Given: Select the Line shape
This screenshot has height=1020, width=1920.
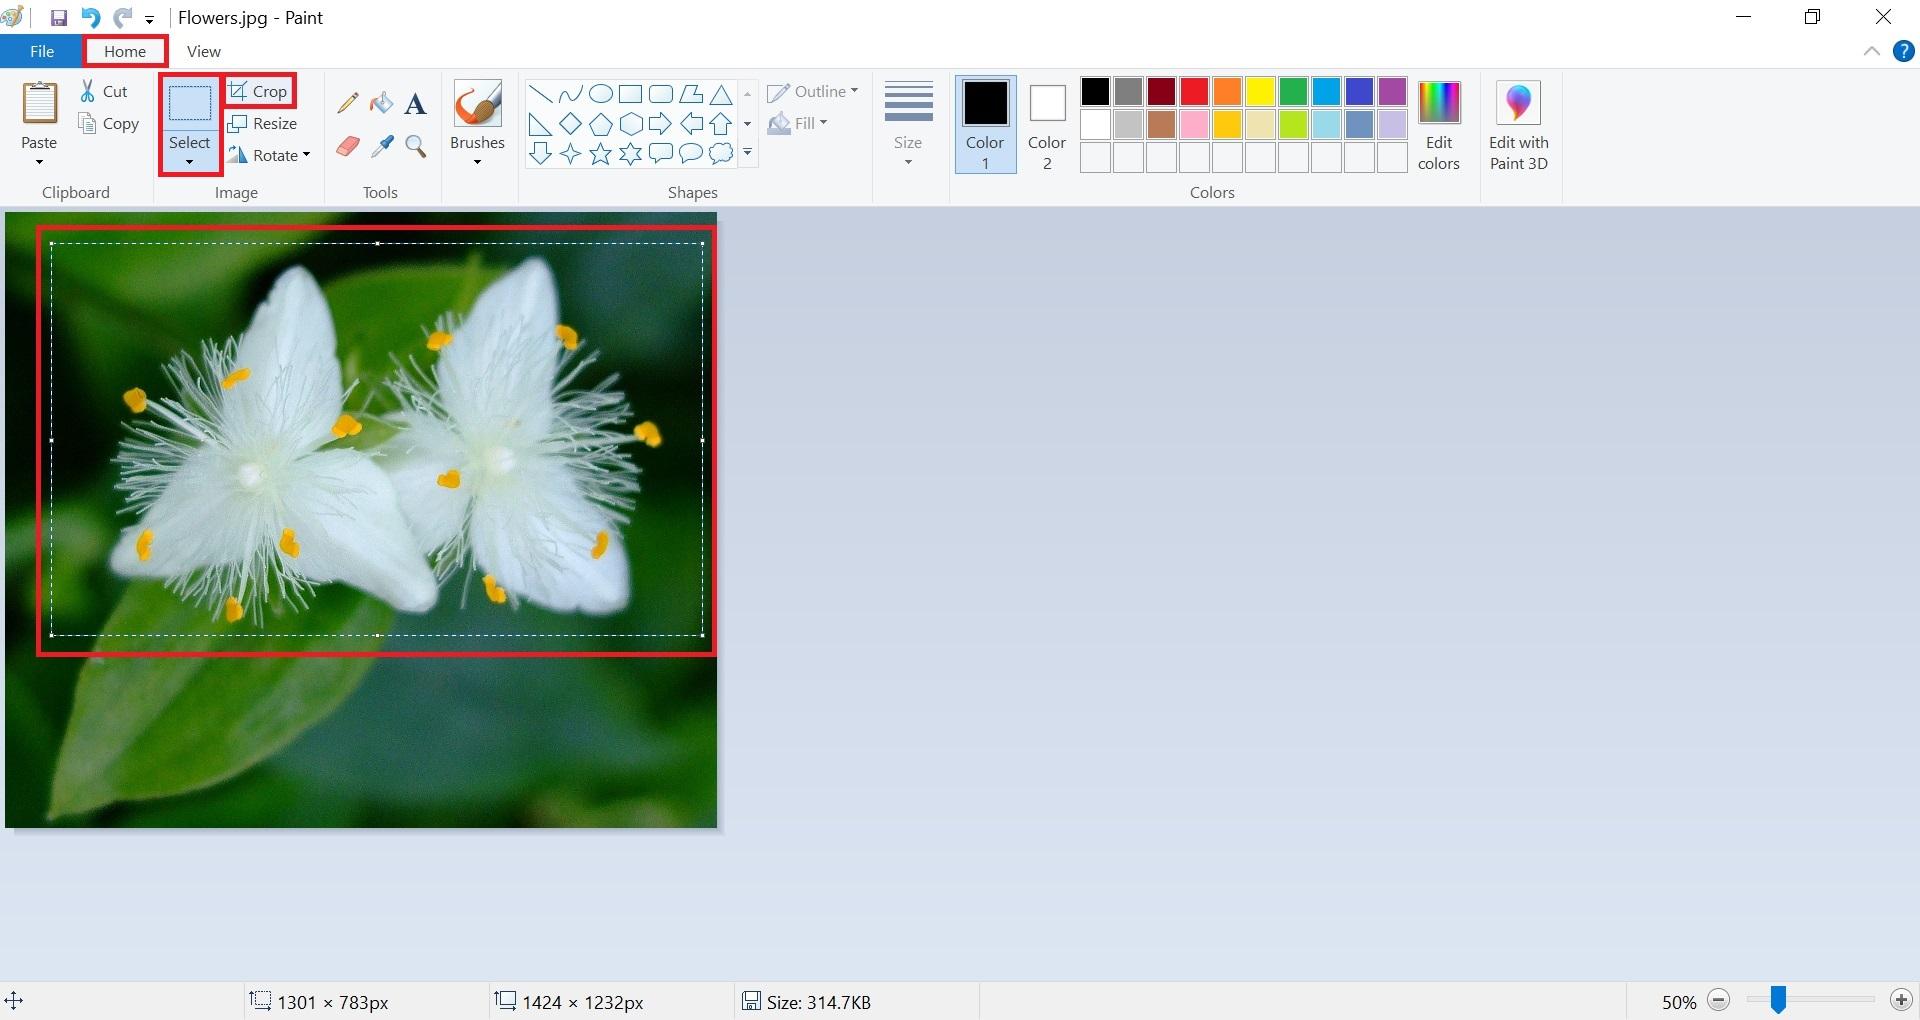Looking at the screenshot, I should tap(540, 95).
